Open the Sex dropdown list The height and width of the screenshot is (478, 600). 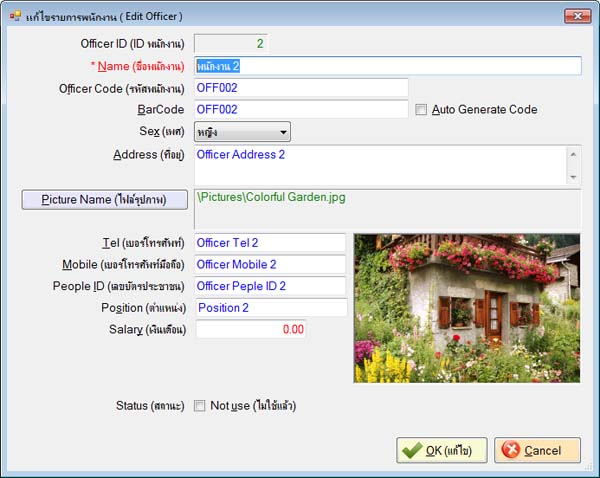tap(242, 132)
